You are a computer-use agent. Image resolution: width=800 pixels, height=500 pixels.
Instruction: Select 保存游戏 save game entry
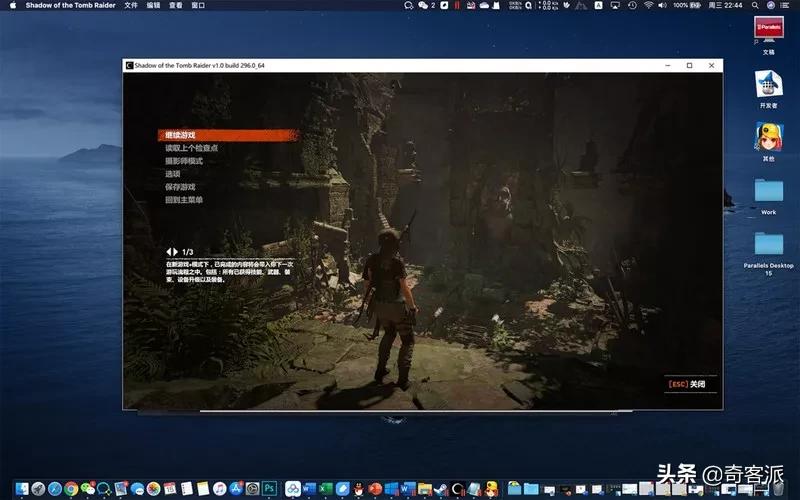[x=180, y=187]
